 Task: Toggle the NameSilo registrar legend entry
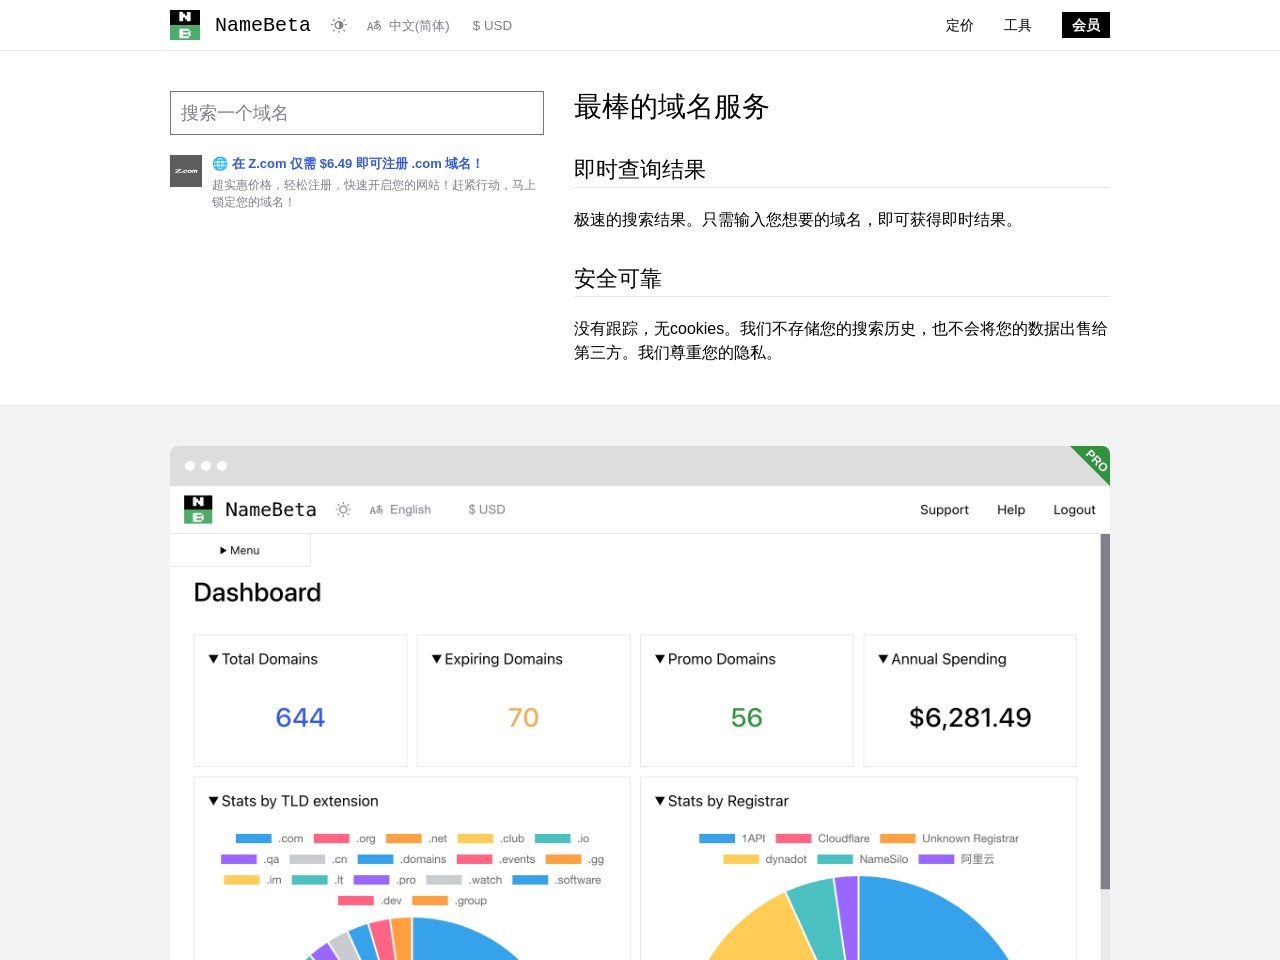tap(863, 859)
